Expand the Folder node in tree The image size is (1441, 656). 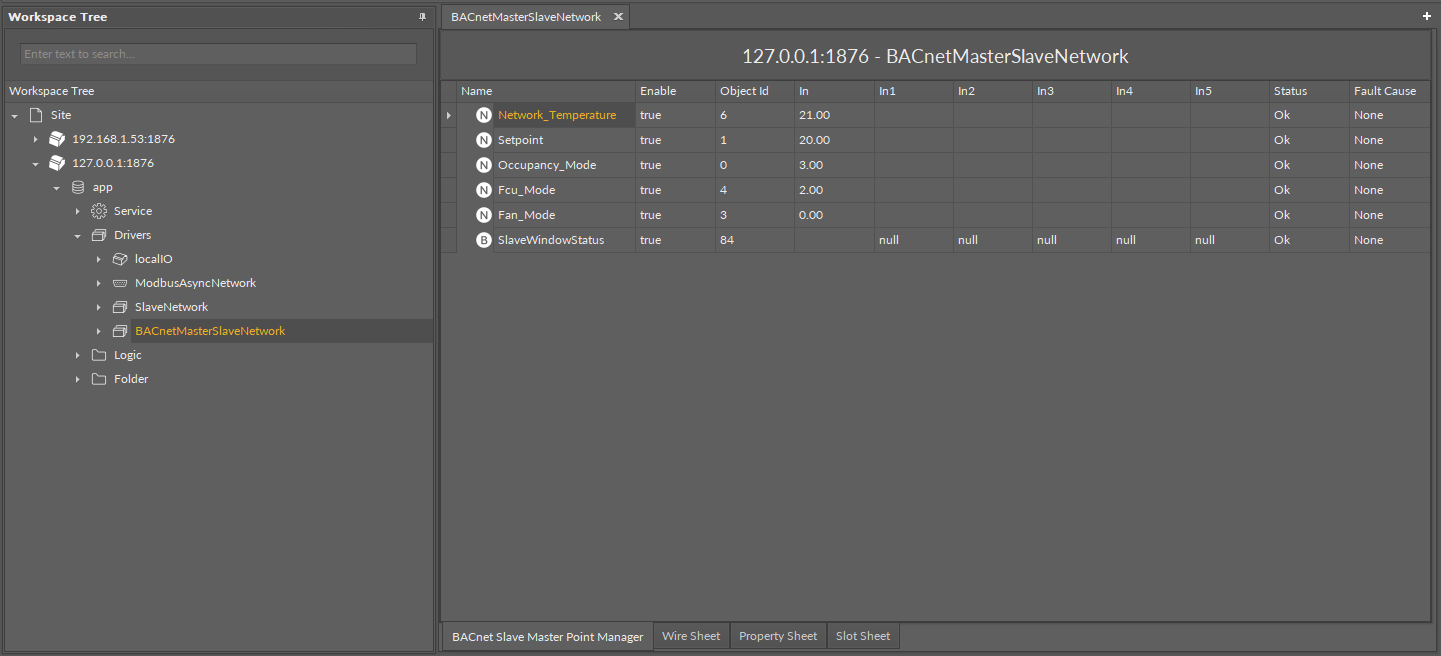(x=78, y=379)
